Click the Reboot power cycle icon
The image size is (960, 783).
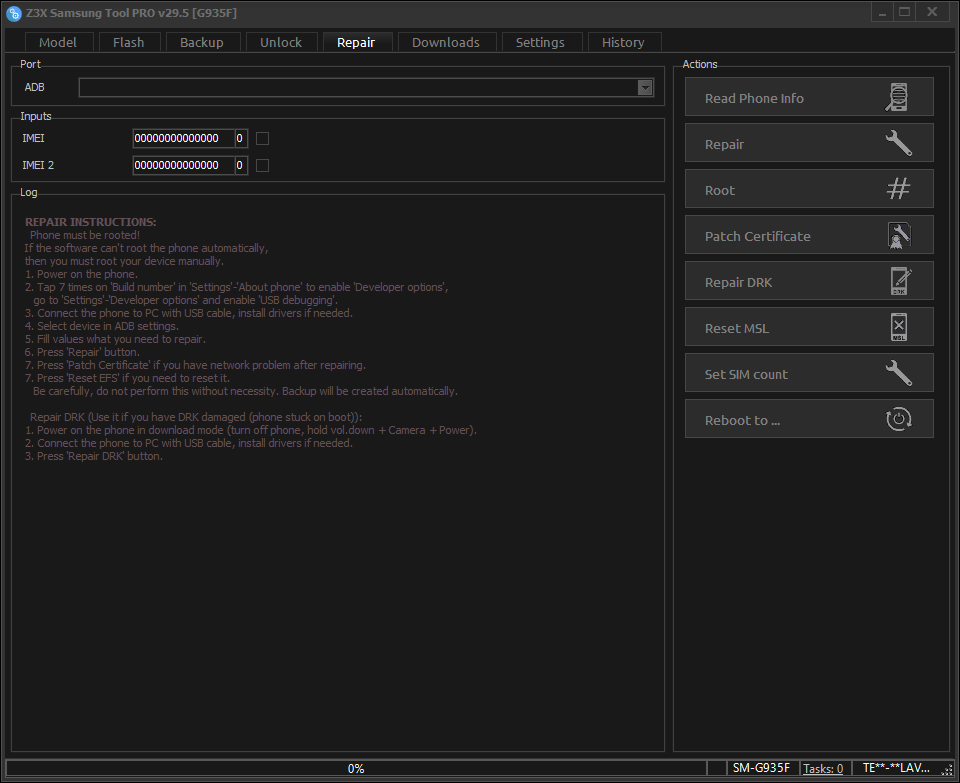pyautogui.click(x=898, y=419)
